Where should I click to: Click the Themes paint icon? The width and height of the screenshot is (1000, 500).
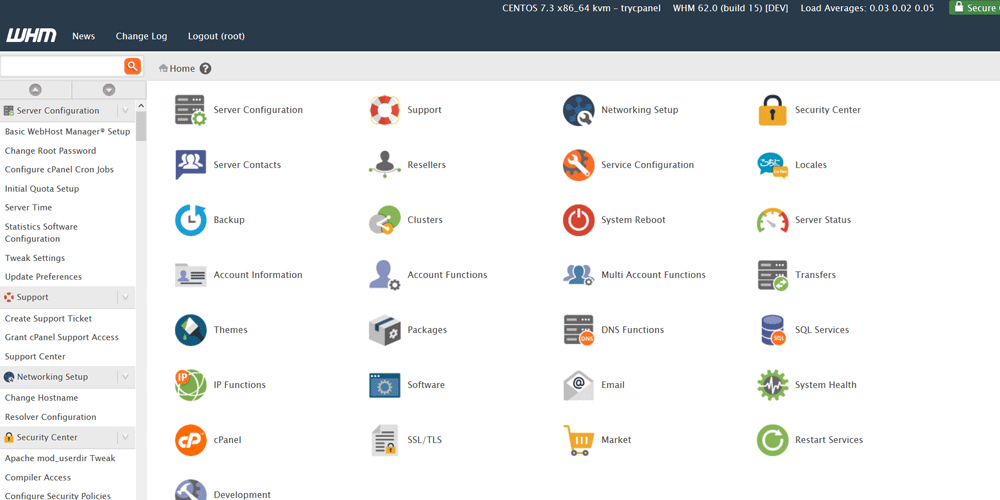(x=190, y=330)
